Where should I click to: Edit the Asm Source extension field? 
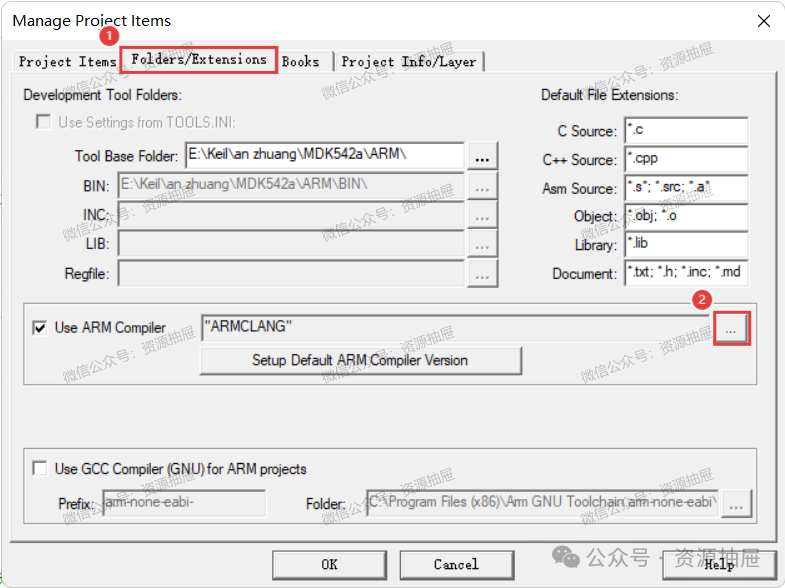[686, 188]
